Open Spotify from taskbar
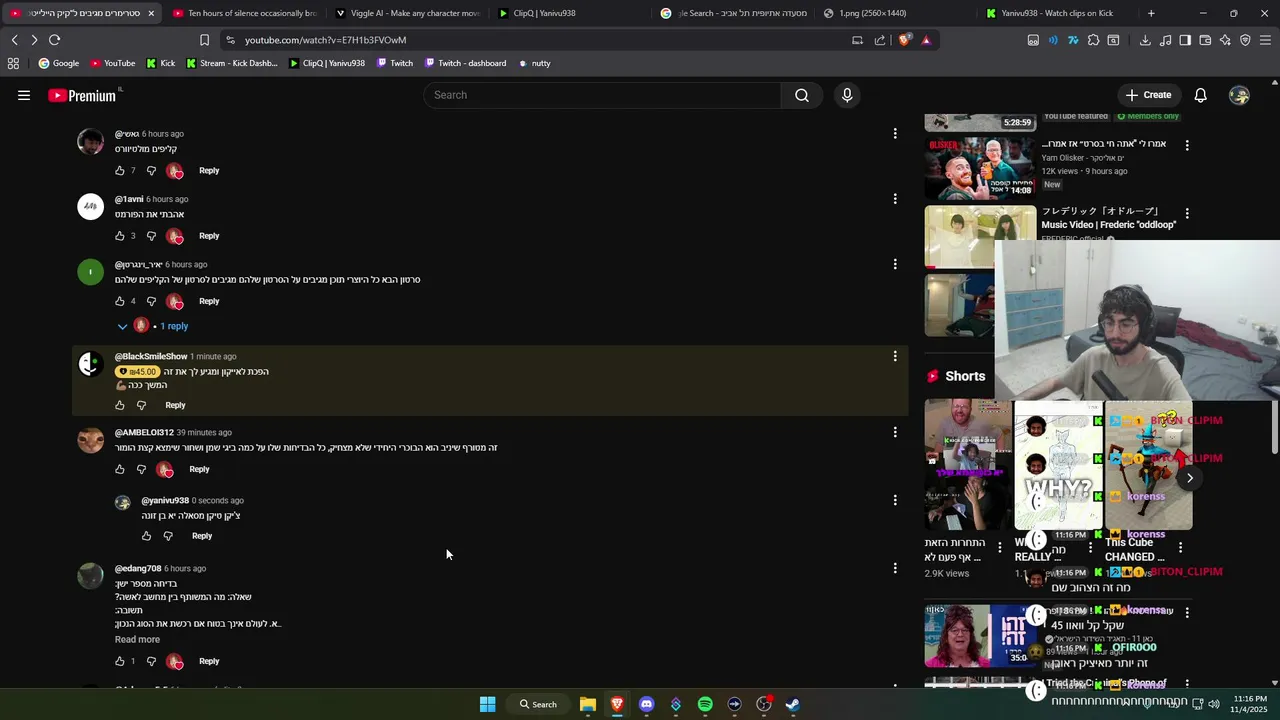This screenshot has height=720, width=1280. 705,704
